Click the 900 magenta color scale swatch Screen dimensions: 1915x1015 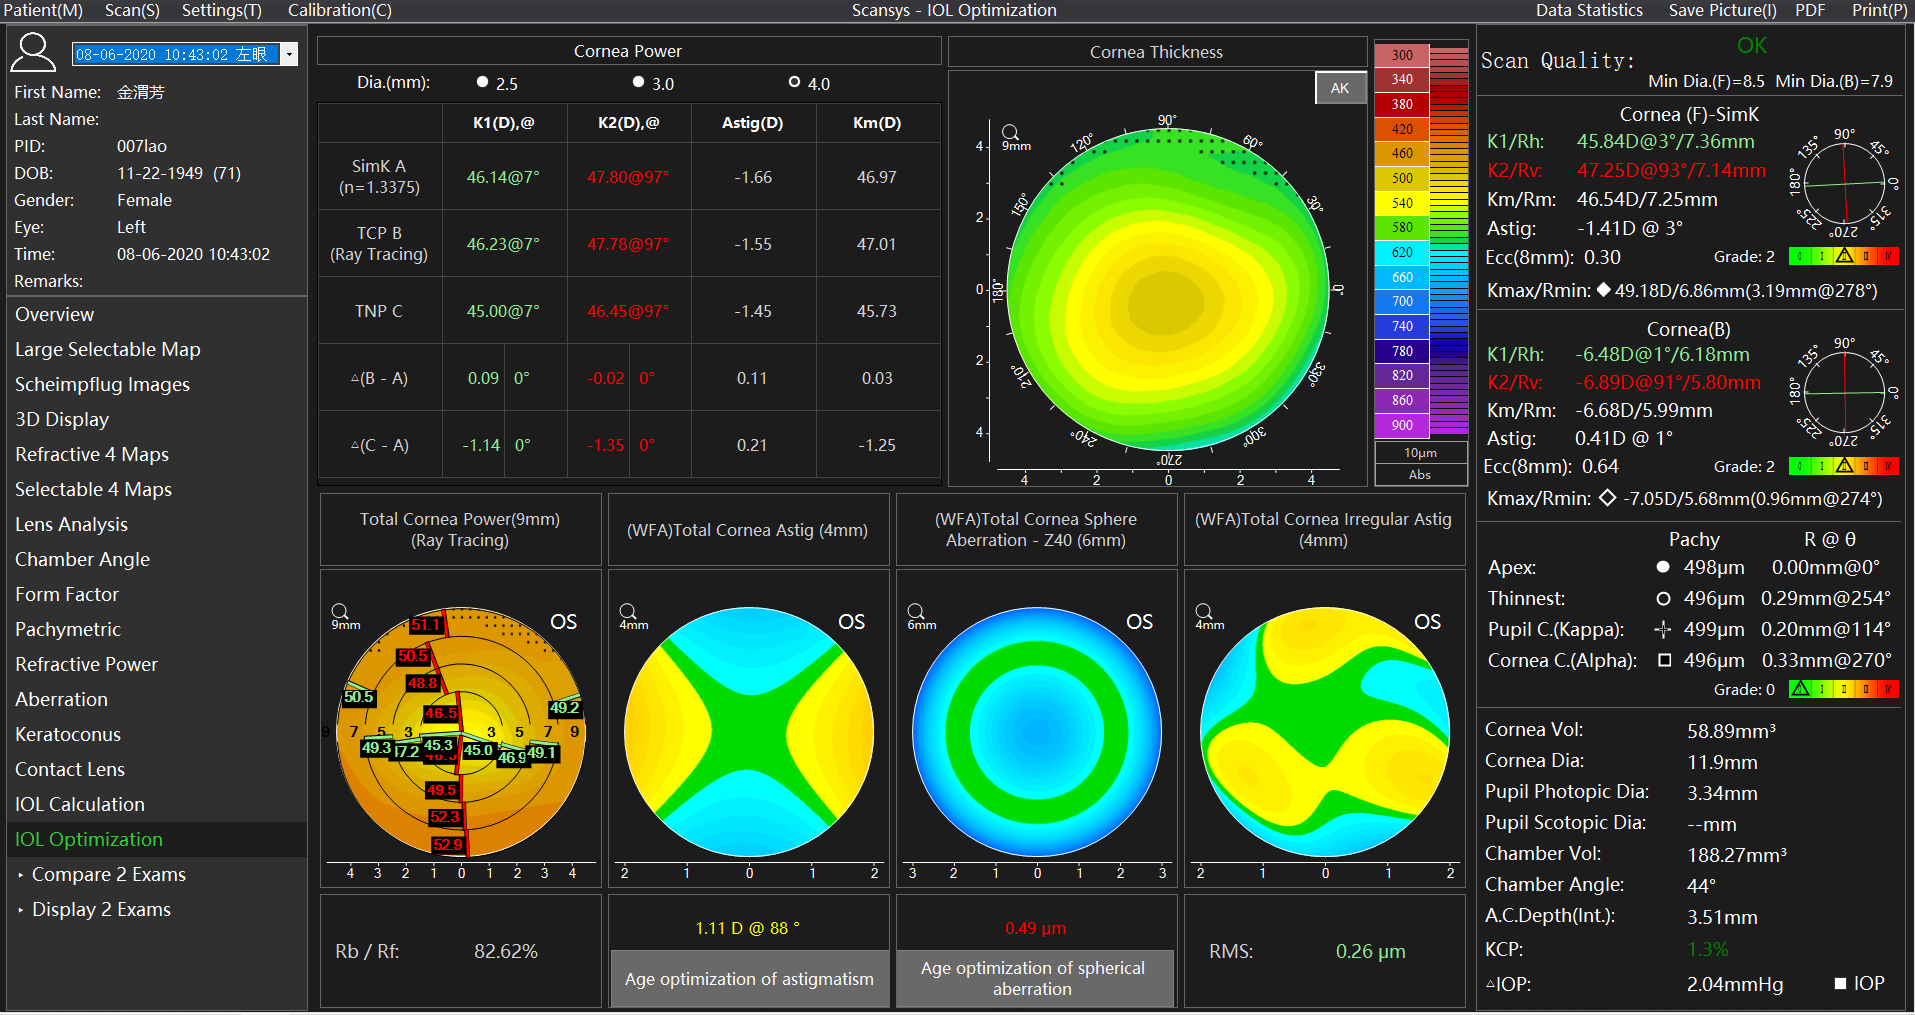[x=1402, y=425]
